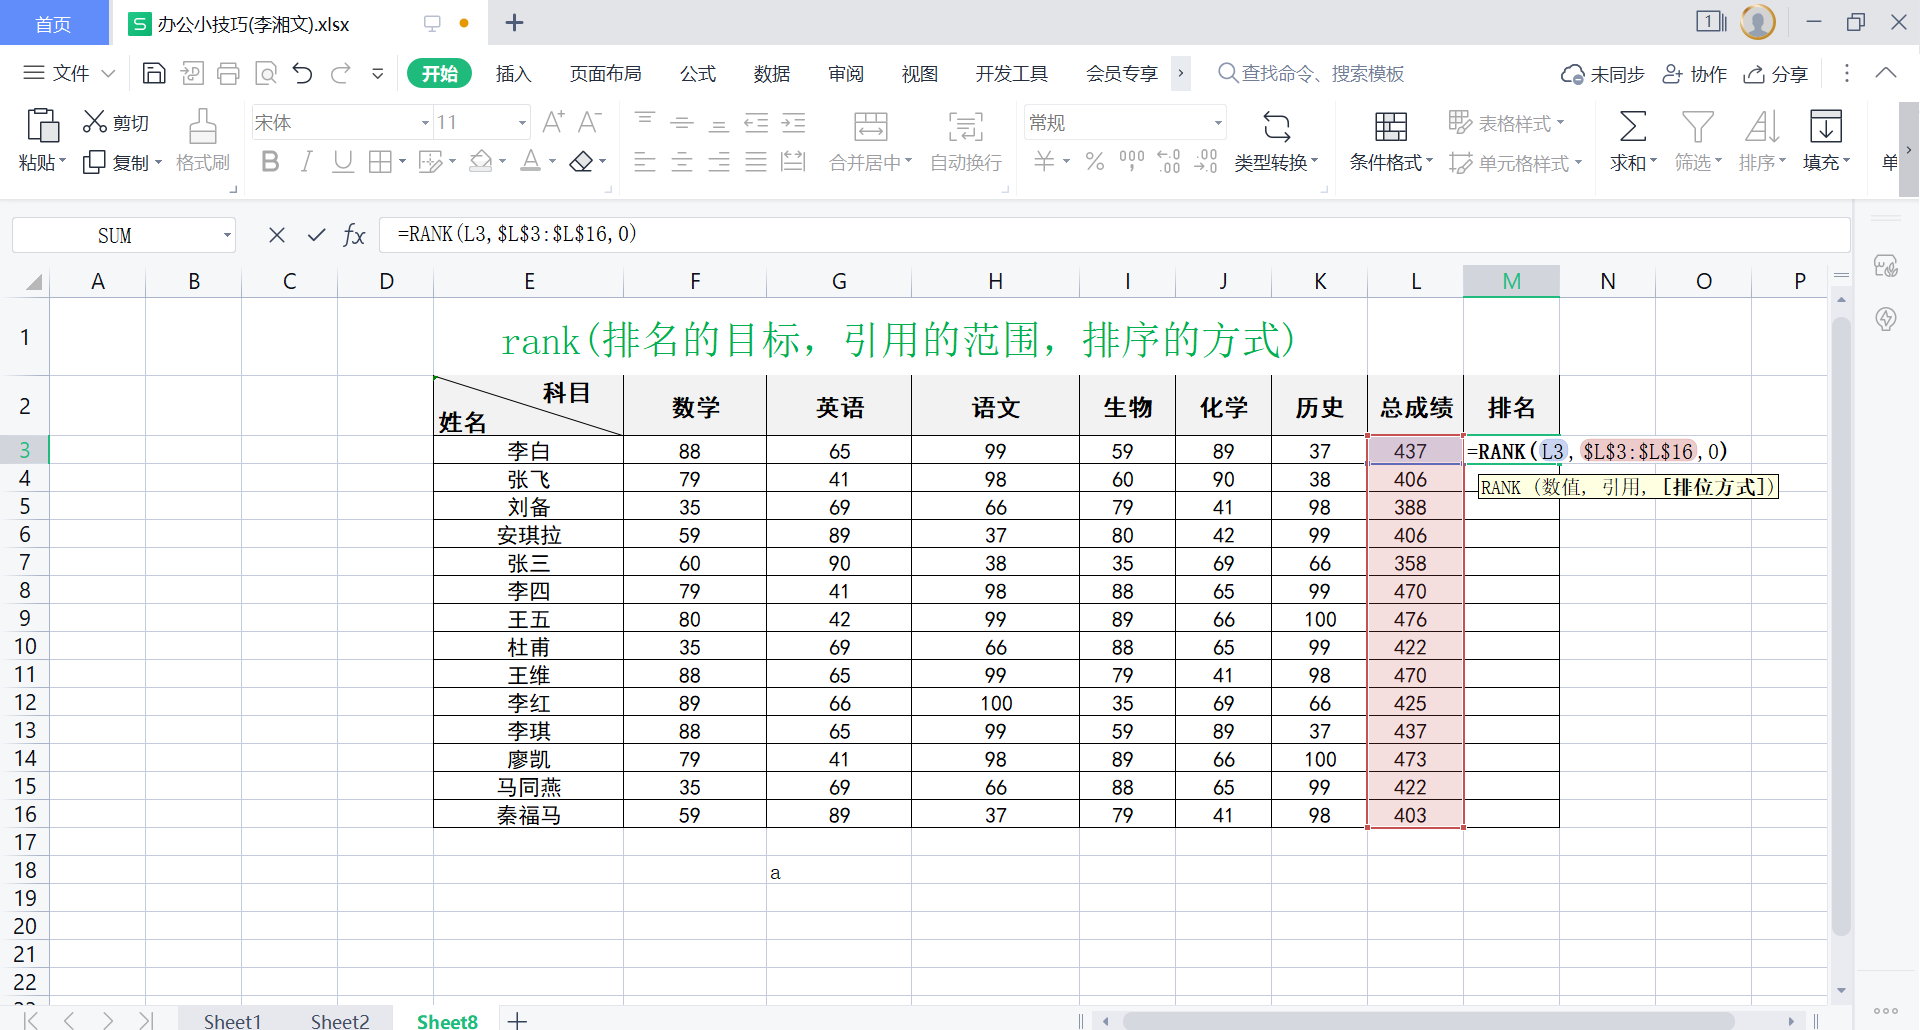Click the Insert Function fx icon
The image size is (1920, 1030).
pos(354,235)
